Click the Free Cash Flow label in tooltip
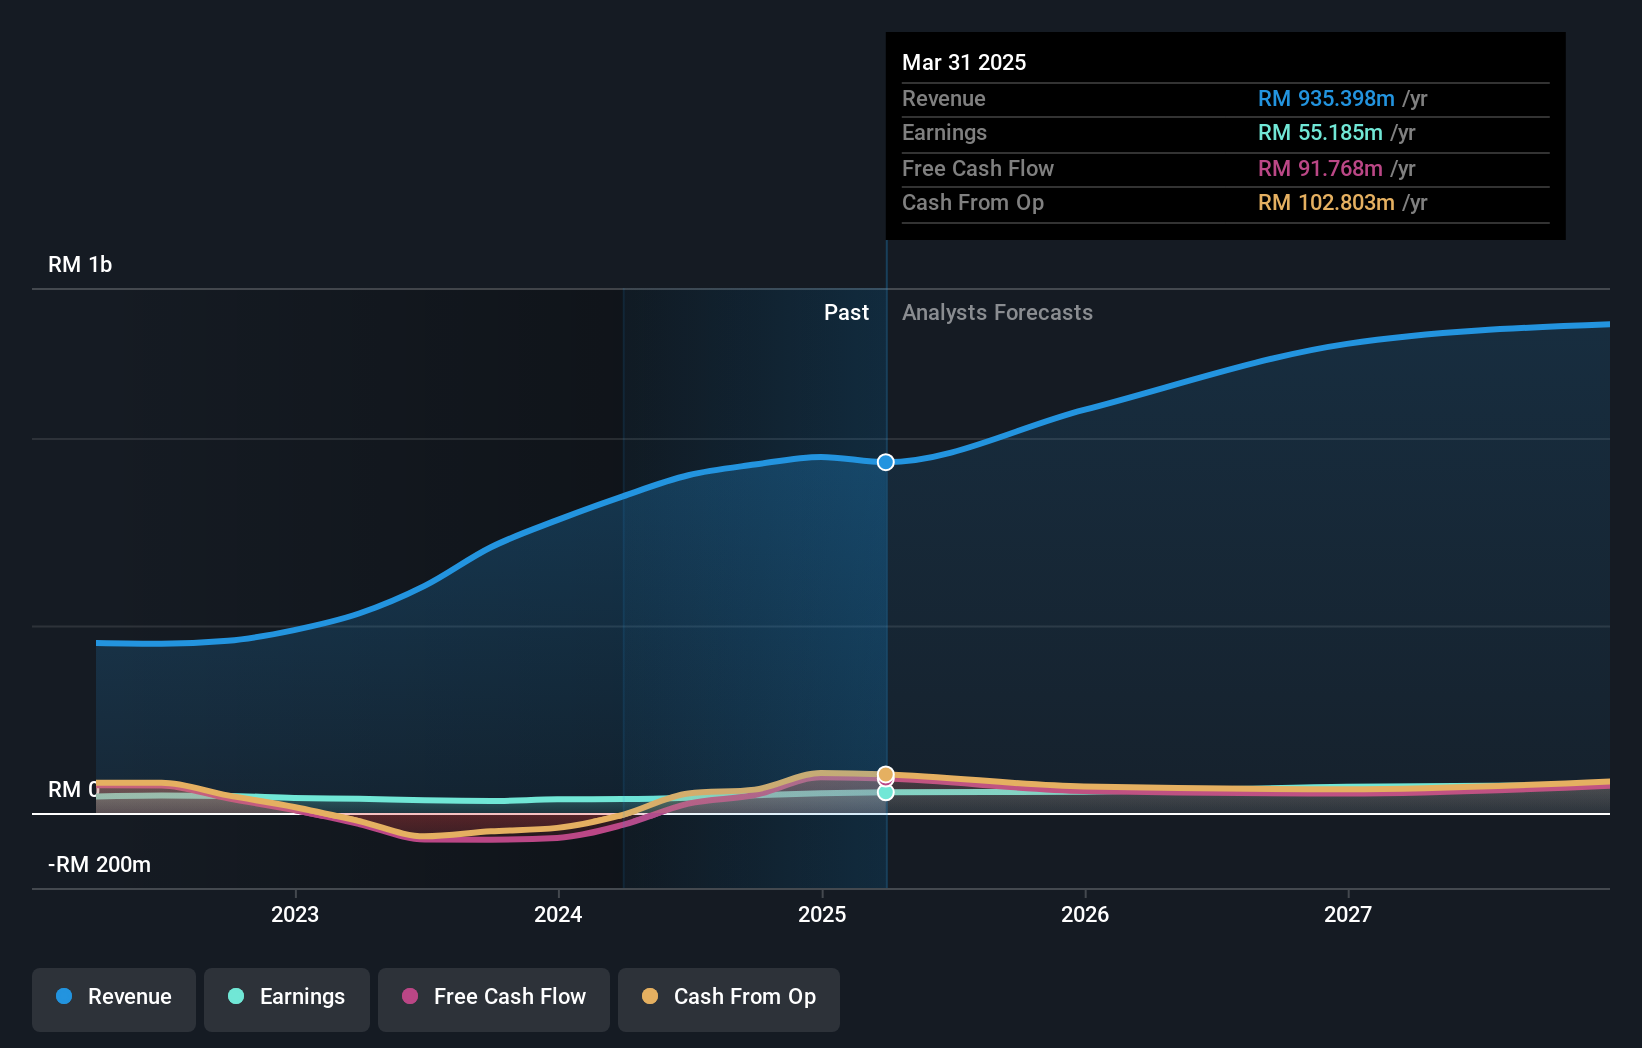 point(978,168)
